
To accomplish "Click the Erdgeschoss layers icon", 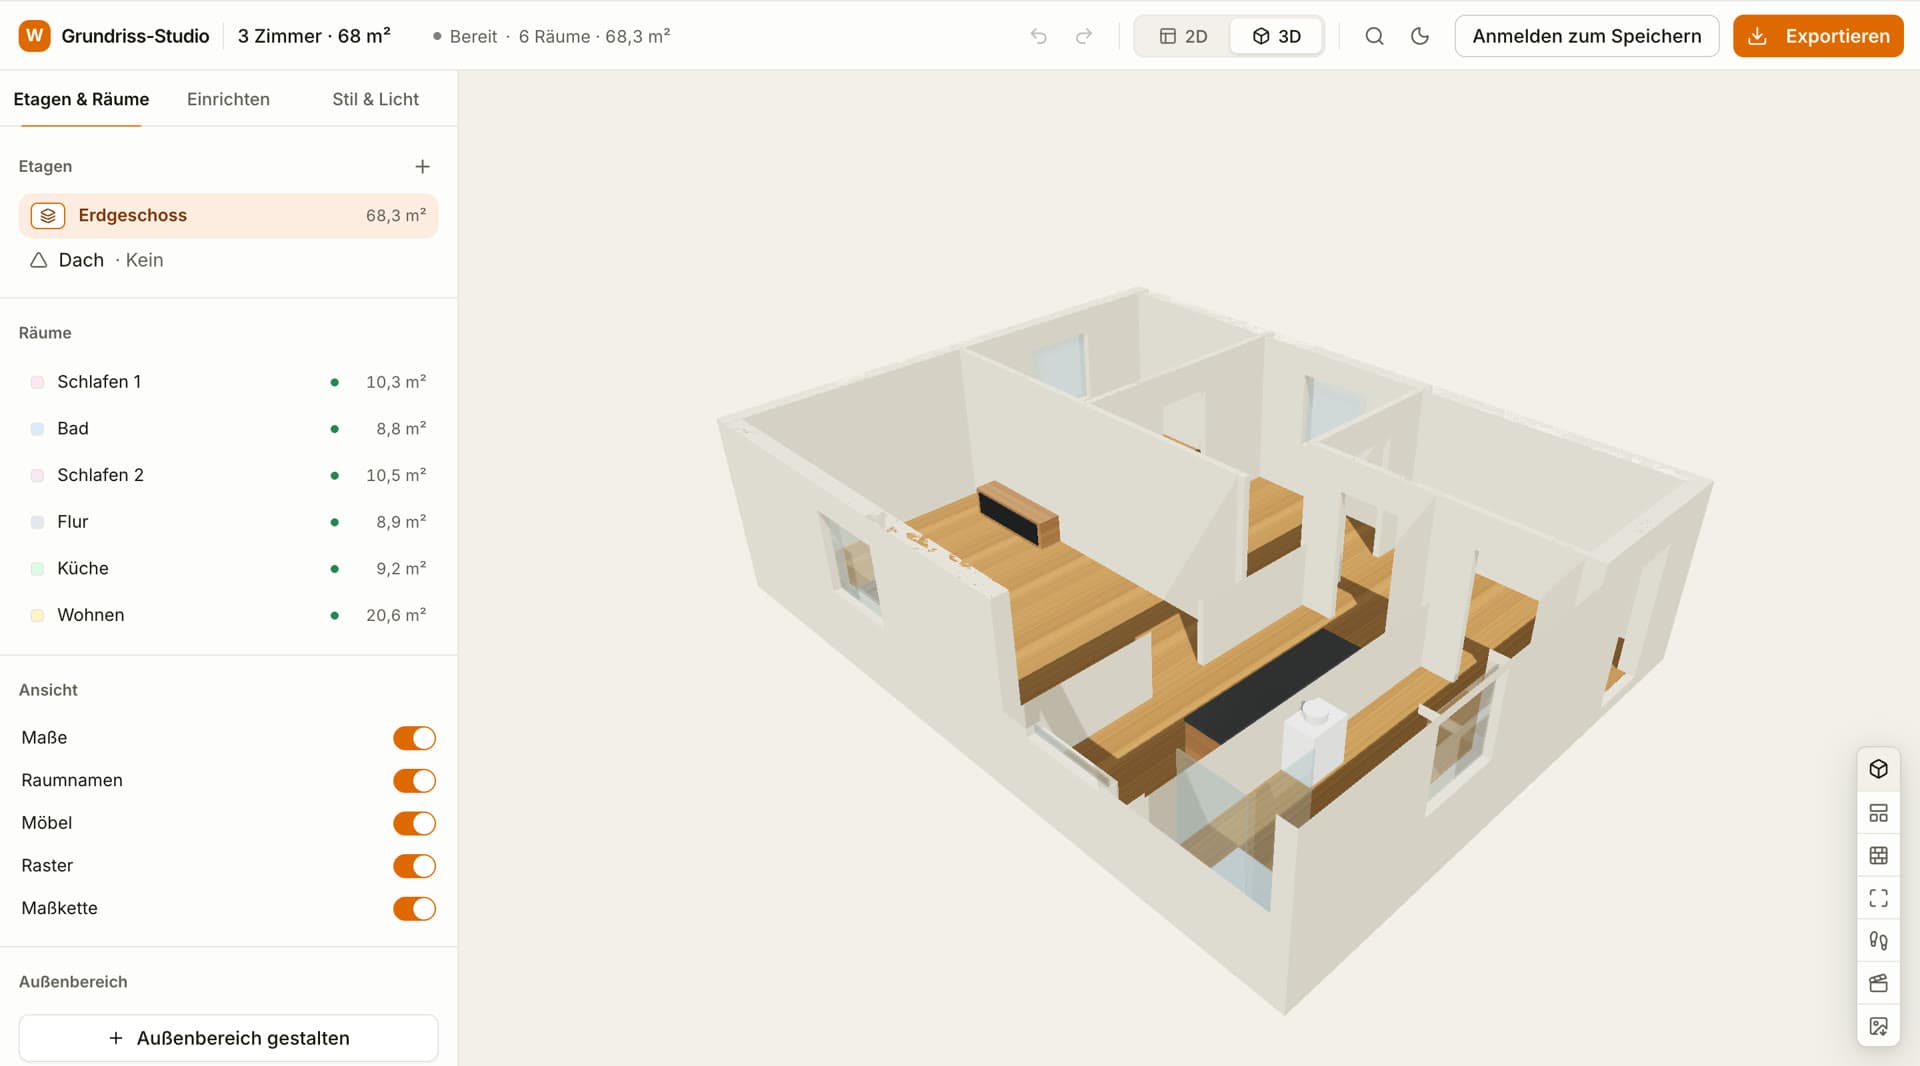I will [x=48, y=215].
